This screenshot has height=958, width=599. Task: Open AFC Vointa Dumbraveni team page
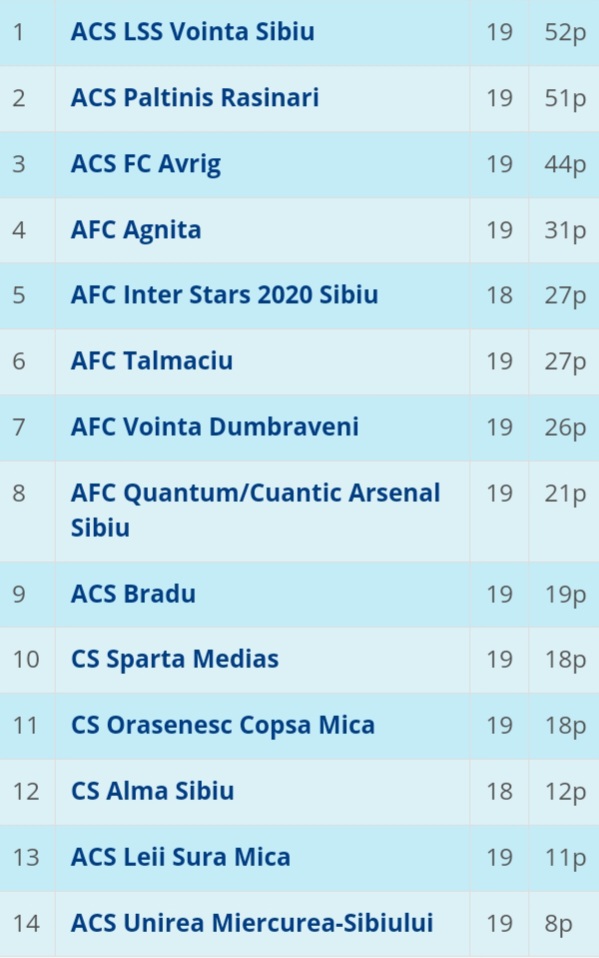[x=215, y=427]
